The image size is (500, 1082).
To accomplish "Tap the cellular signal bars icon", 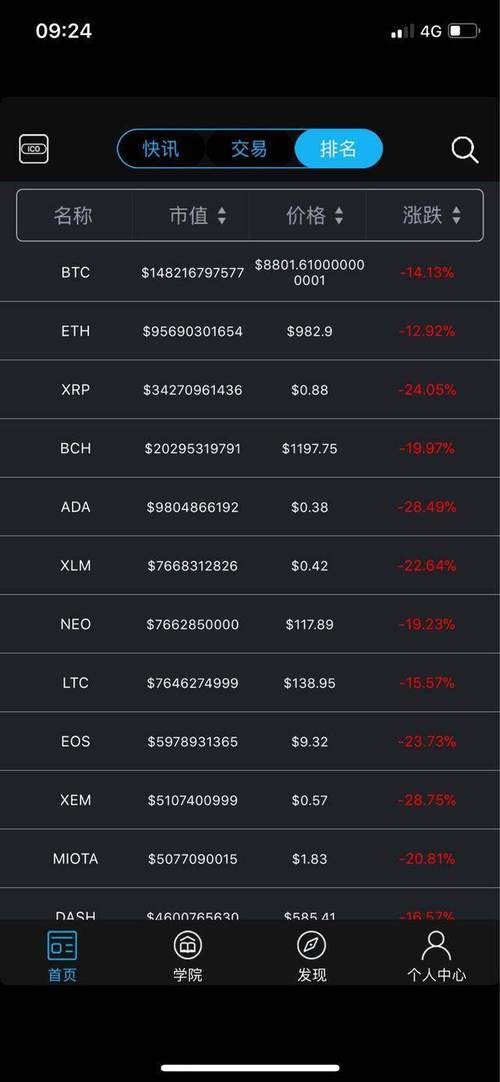I will (402, 32).
